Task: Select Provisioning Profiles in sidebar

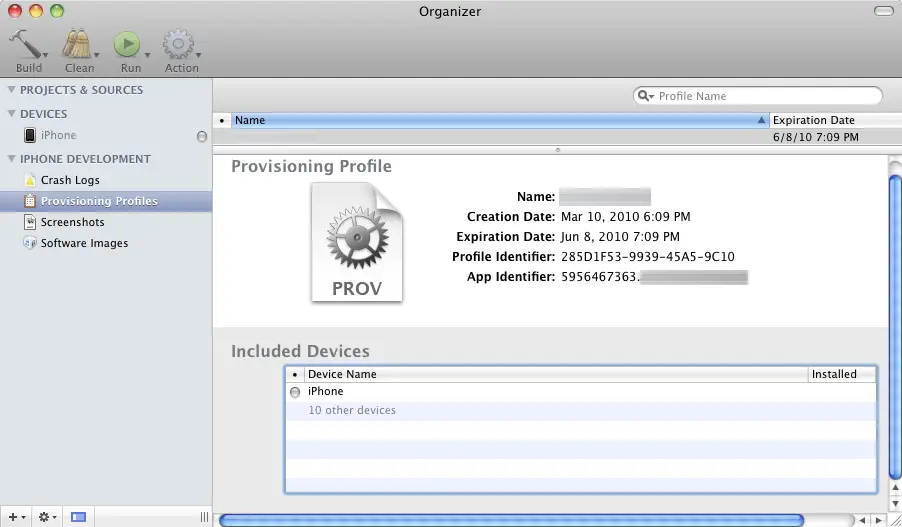Action: point(98,201)
